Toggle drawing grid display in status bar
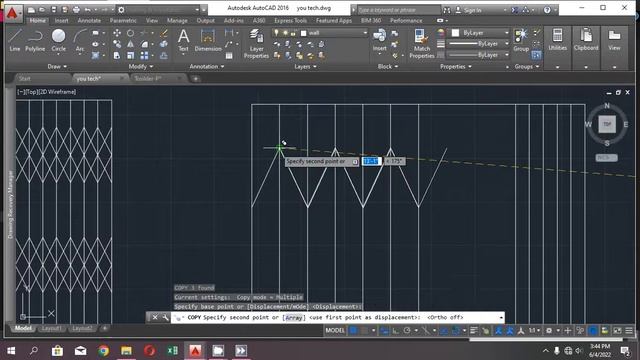 click(353, 330)
